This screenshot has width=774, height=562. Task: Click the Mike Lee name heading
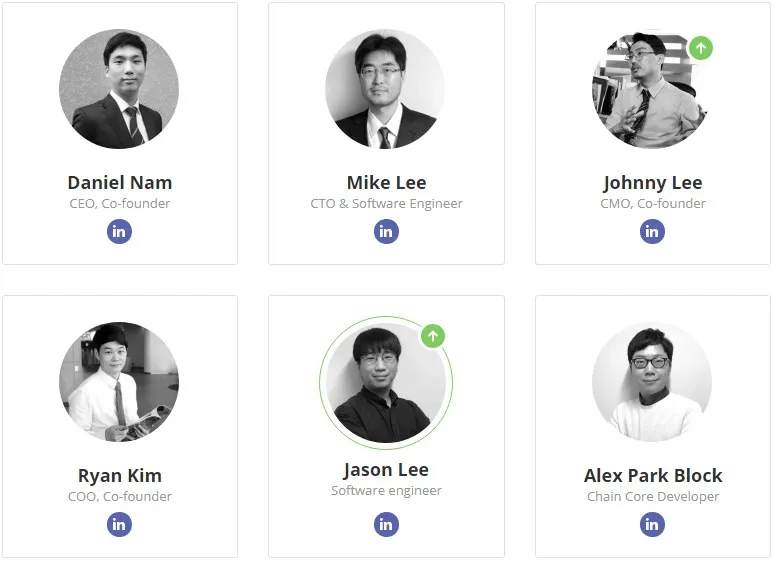click(387, 183)
